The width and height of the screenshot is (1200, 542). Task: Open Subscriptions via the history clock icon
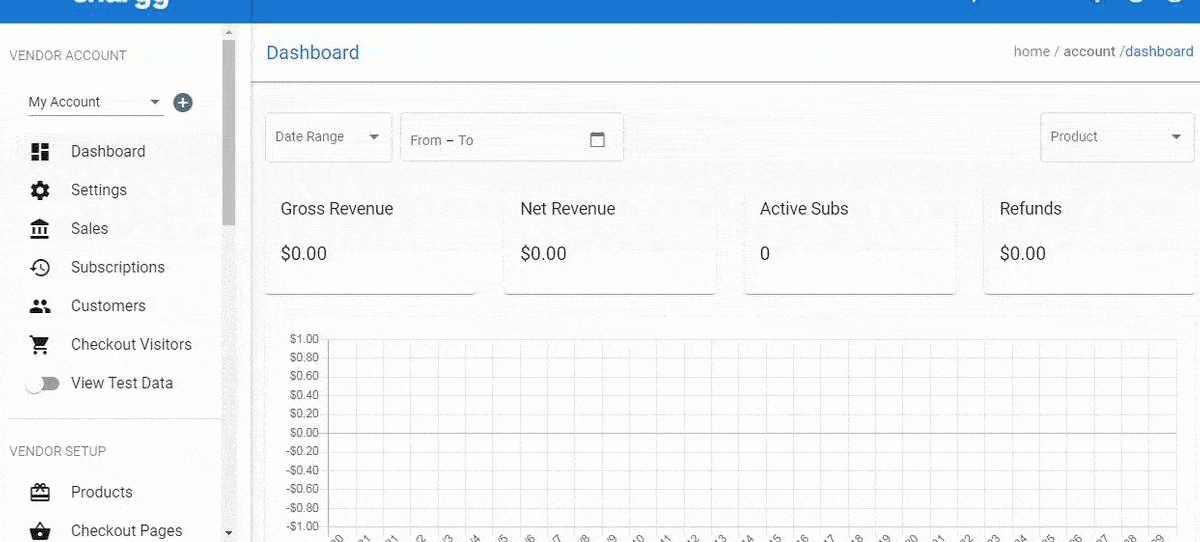point(40,268)
